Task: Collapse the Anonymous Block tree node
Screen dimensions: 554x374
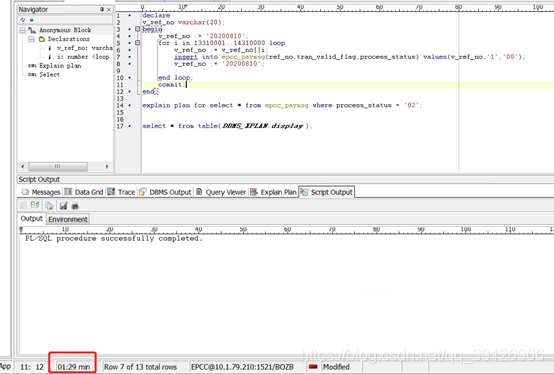Action: [23, 30]
